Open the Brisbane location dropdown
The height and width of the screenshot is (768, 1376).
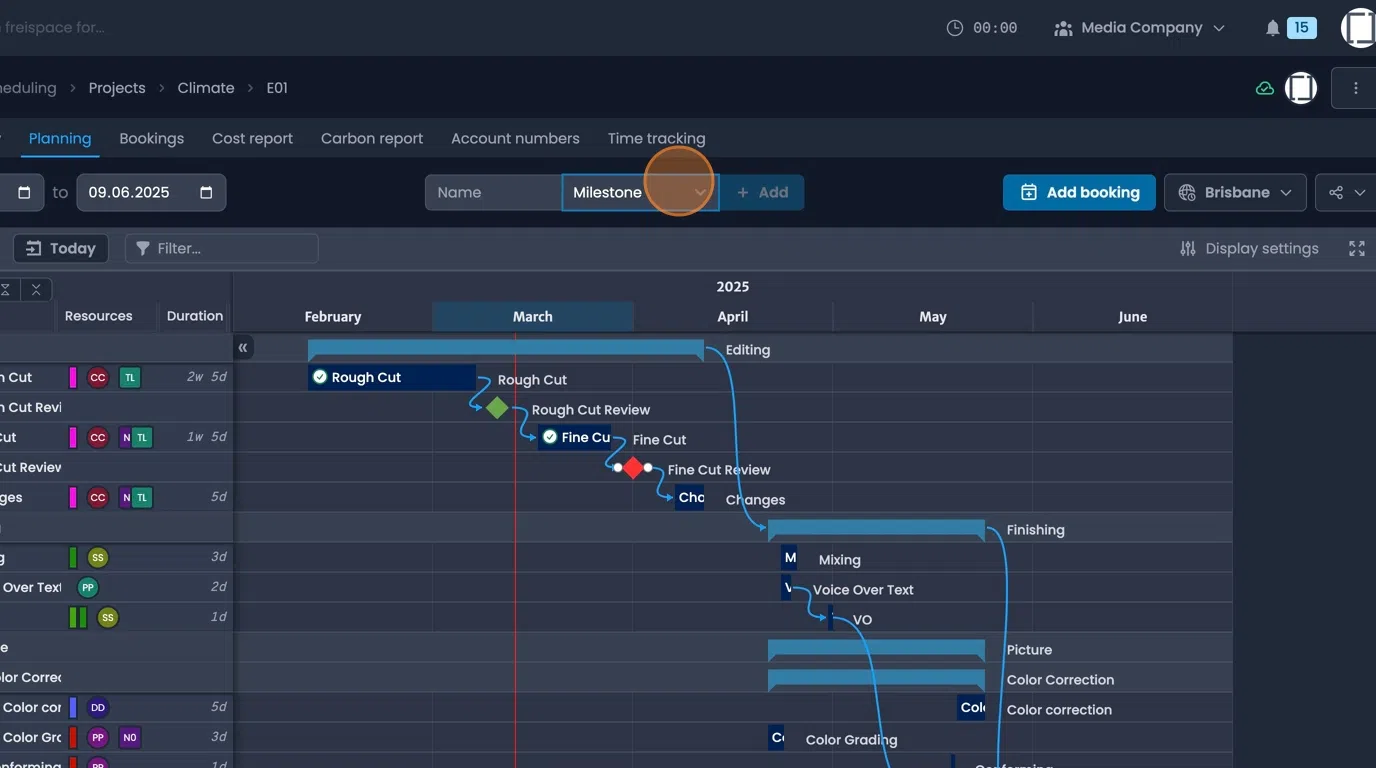tap(1235, 192)
